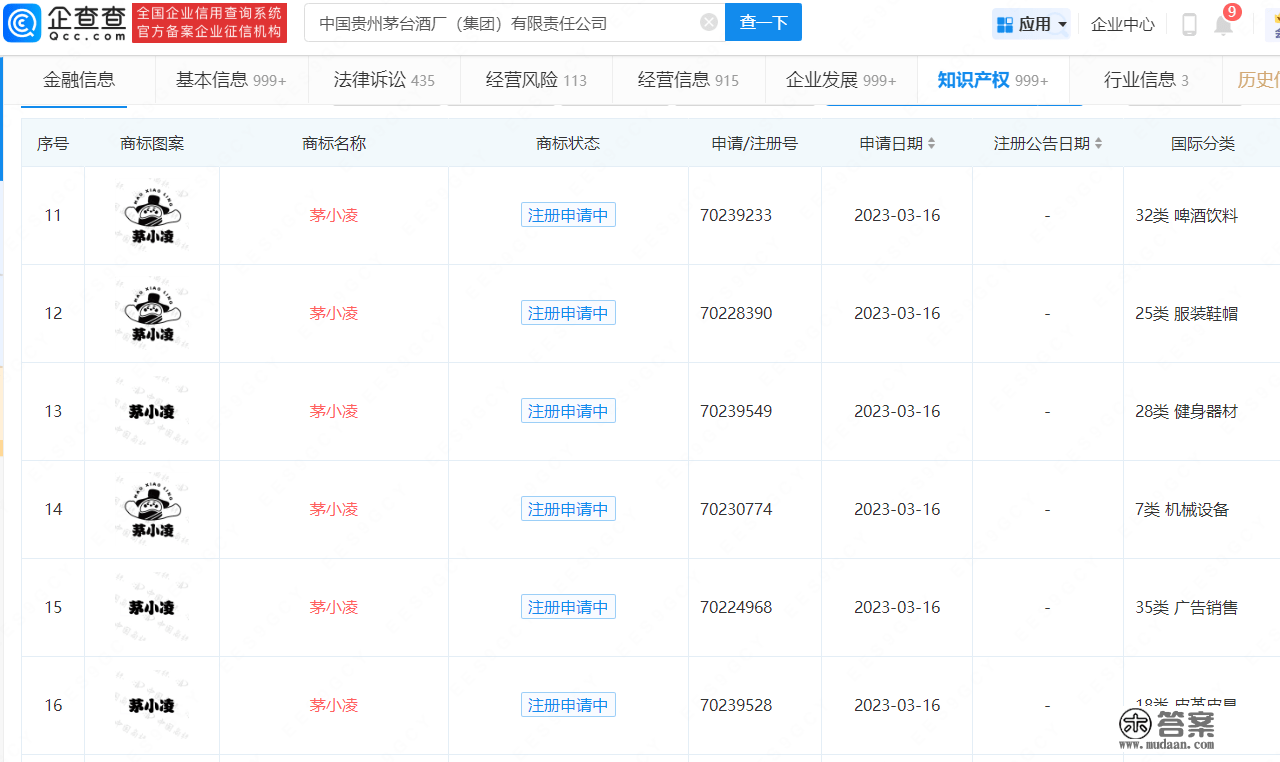Open 茅小凌 trademark name in row 11
This screenshot has width=1280, height=762.
pyautogui.click(x=334, y=215)
